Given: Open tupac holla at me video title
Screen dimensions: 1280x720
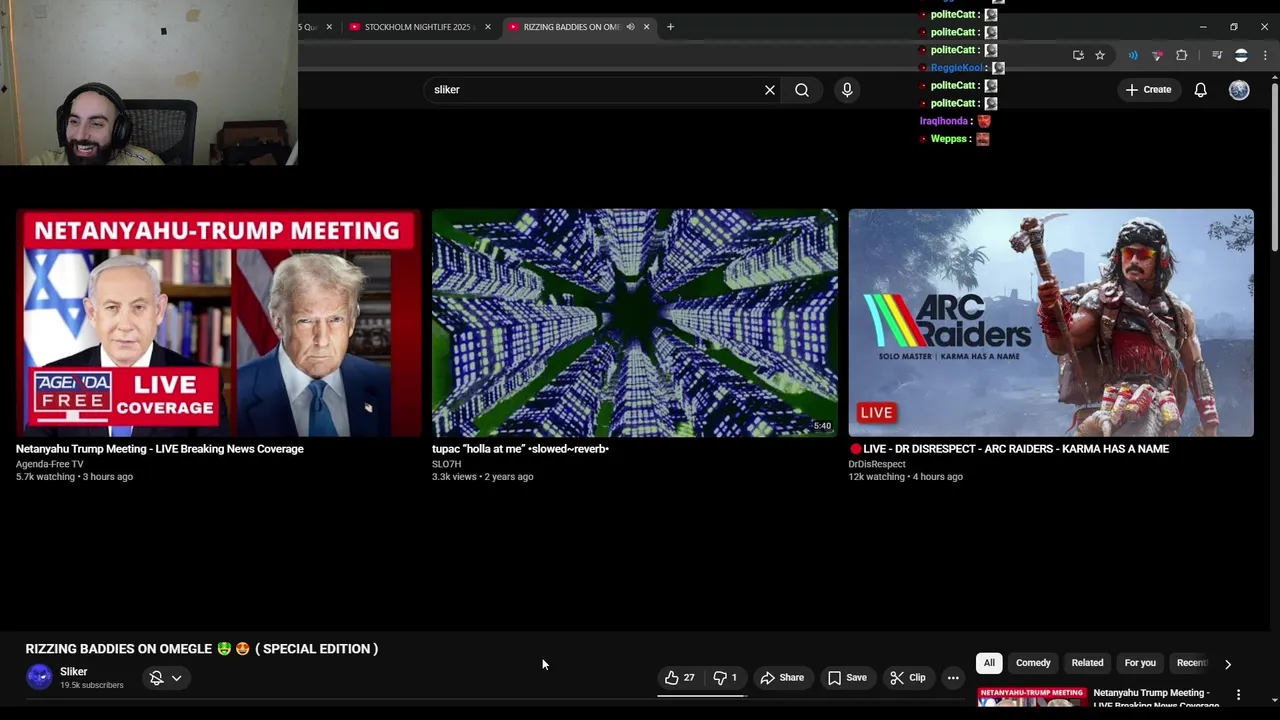Looking at the screenshot, I should [x=520, y=449].
